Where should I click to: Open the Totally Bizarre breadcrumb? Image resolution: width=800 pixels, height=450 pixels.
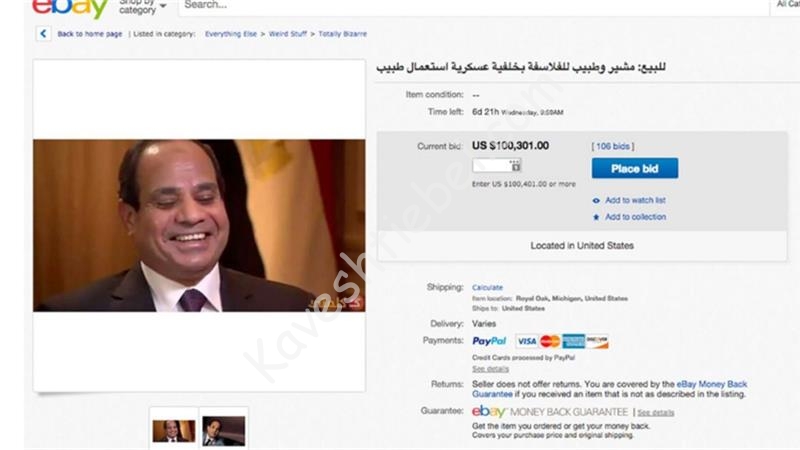pos(342,34)
